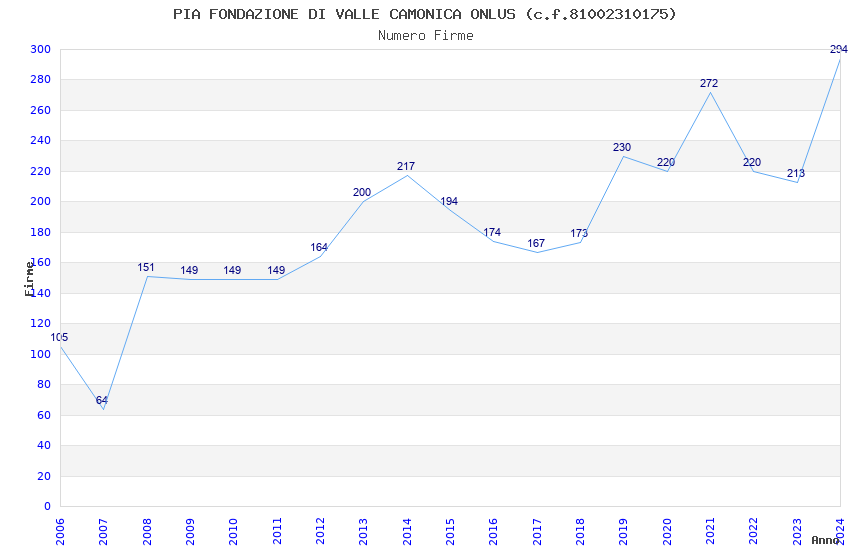Click the y-axis value 40
The image size is (850, 550).
coord(43,445)
